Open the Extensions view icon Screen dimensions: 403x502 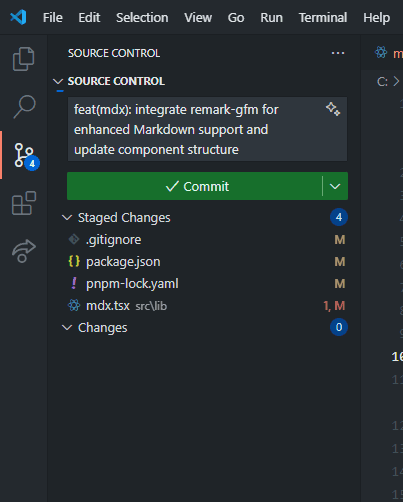pos(24,203)
